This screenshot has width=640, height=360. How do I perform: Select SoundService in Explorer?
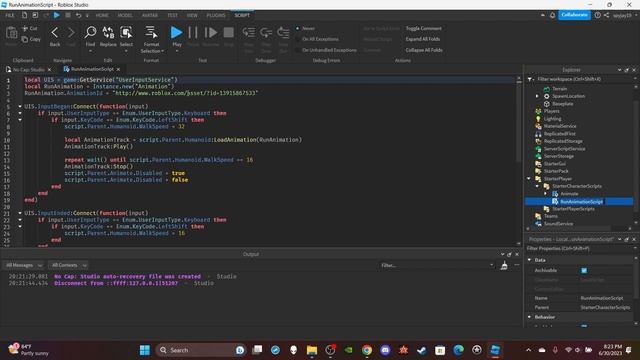tap(558, 224)
